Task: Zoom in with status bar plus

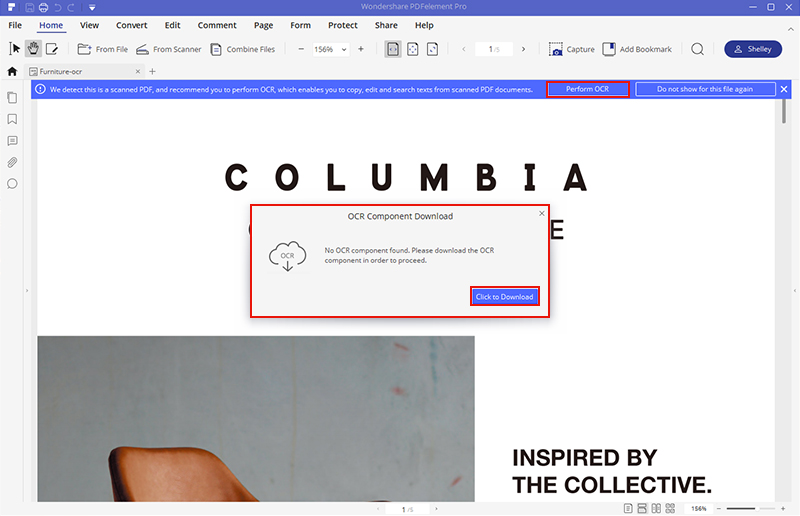Action: tap(783, 509)
